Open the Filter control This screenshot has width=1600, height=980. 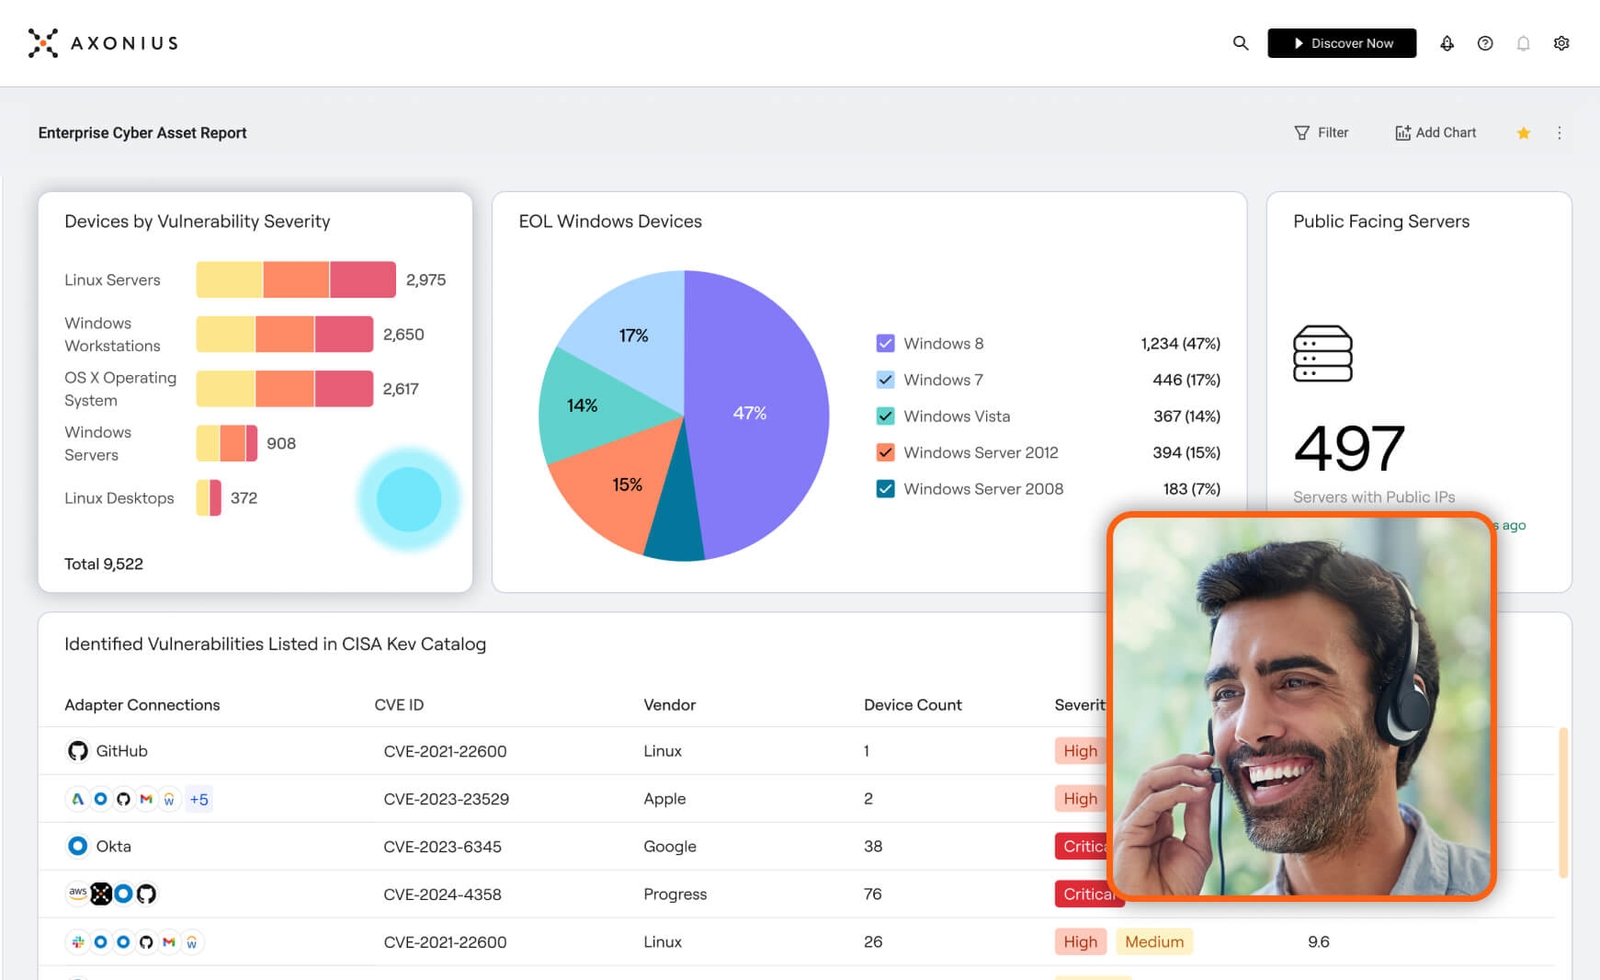point(1322,132)
